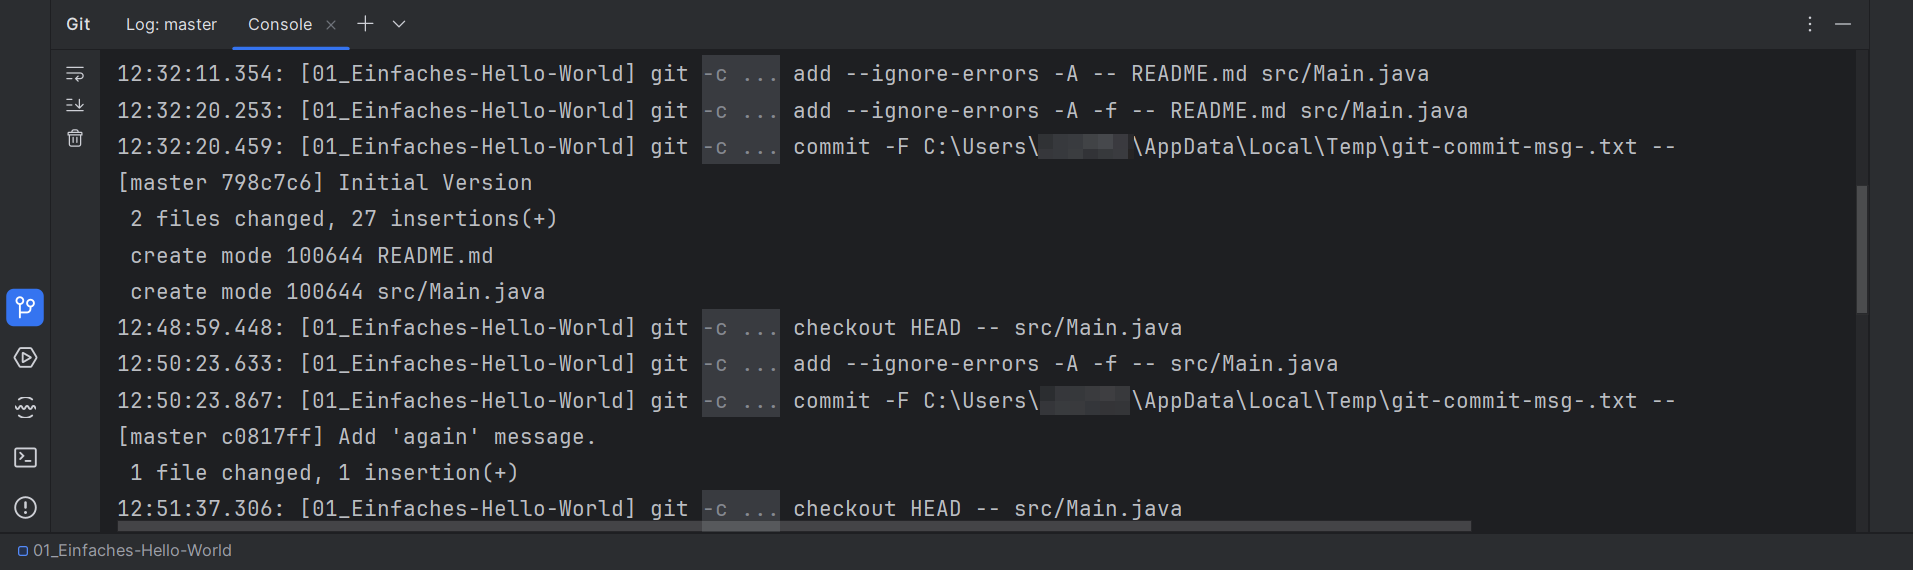Image resolution: width=1913 pixels, height=570 pixels.
Task: Click '1 file changed, 1 insertion(+)' line
Action: [324, 473]
